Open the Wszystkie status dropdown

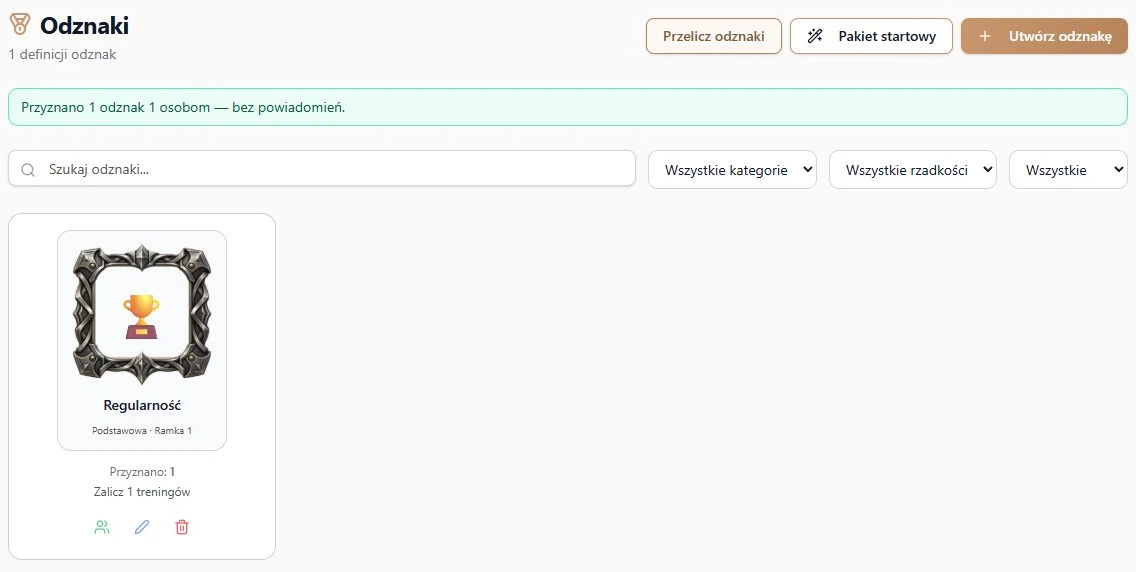1068,170
